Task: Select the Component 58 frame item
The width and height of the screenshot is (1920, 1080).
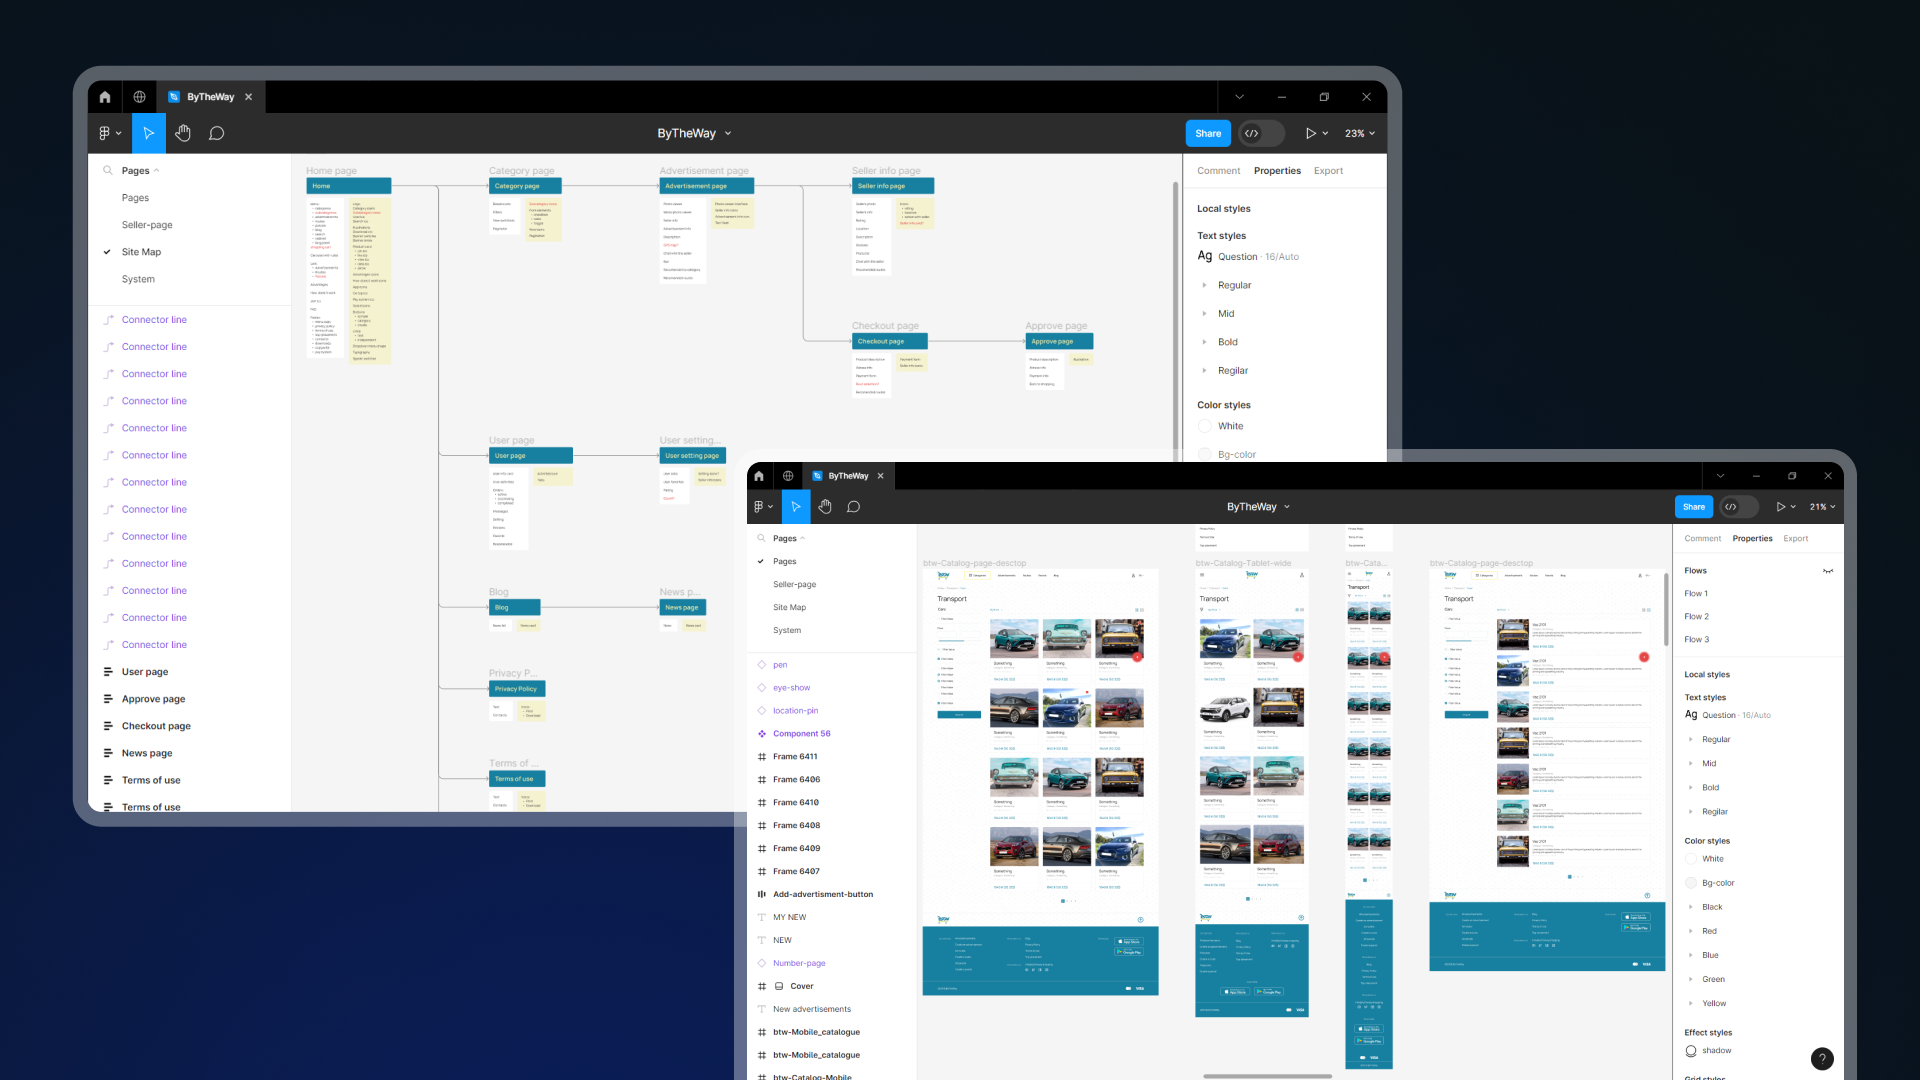Action: coord(802,733)
